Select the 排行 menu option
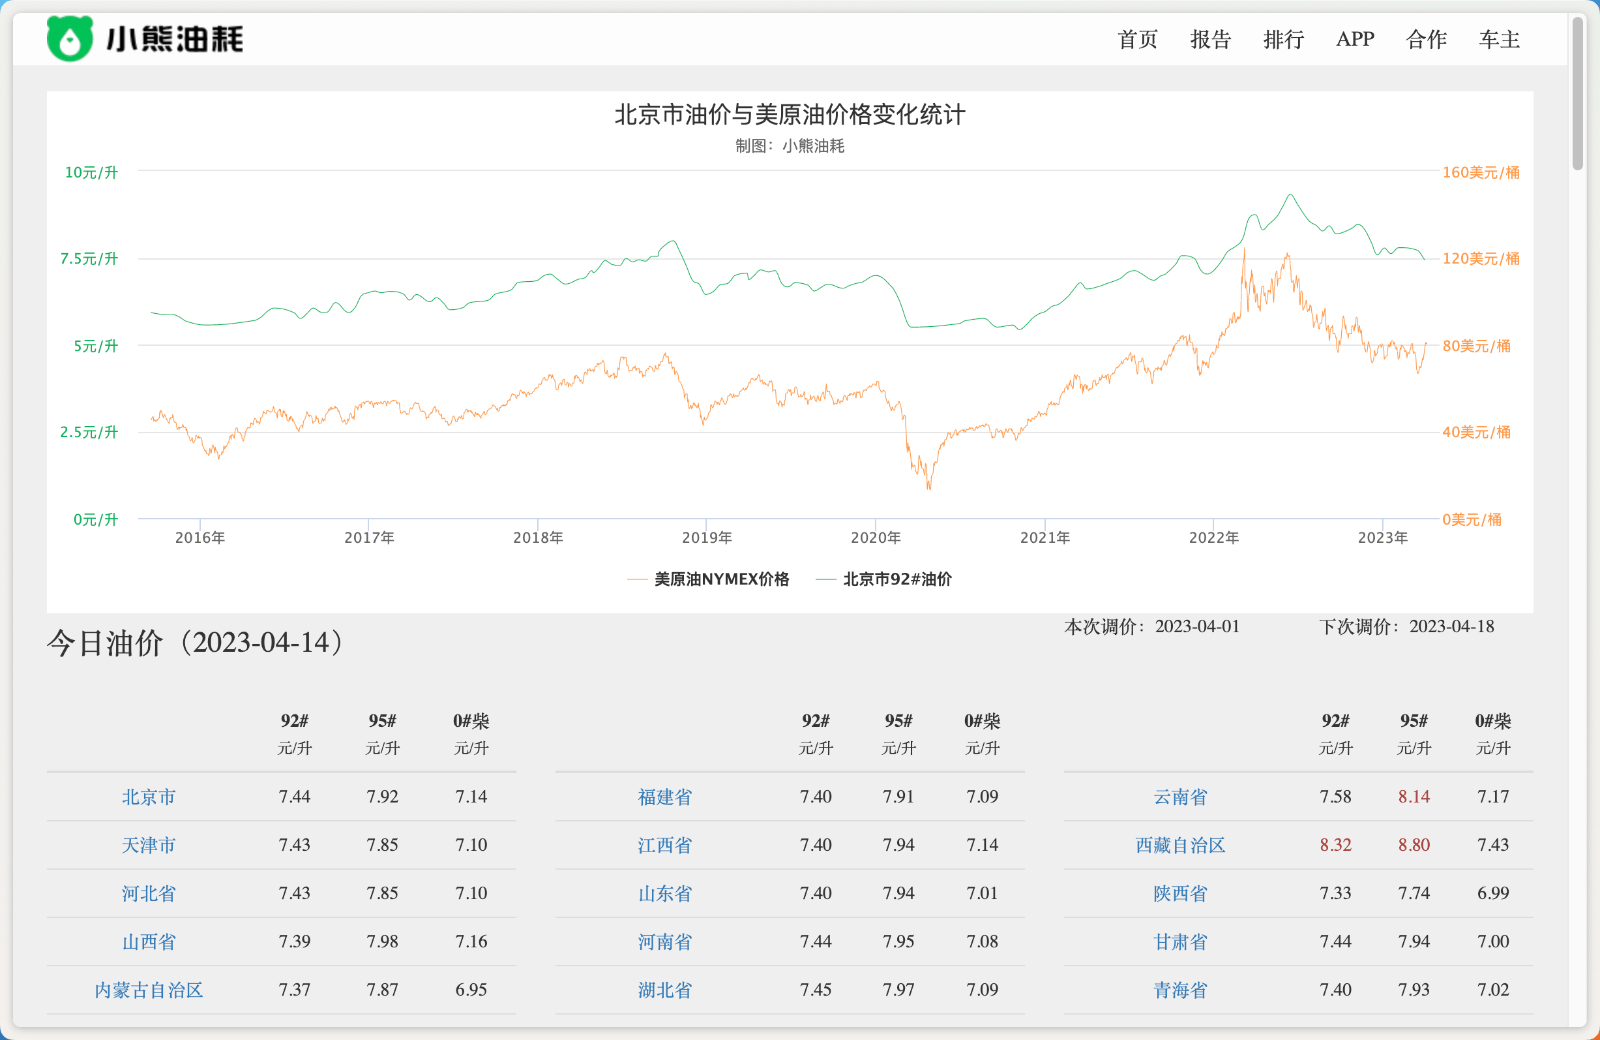This screenshot has height=1040, width=1600. point(1283,39)
